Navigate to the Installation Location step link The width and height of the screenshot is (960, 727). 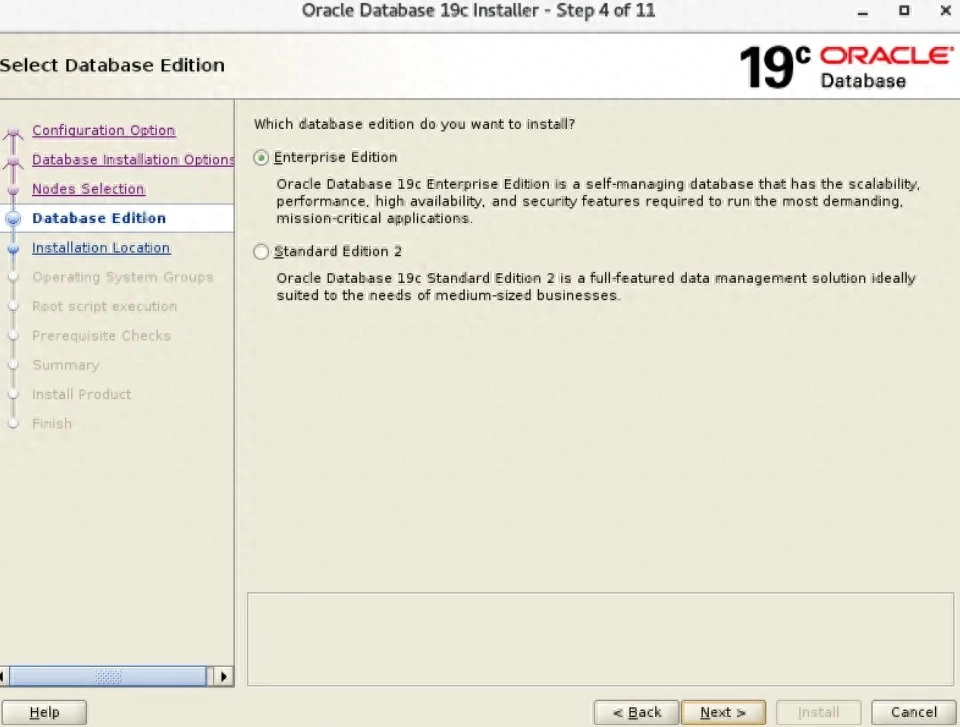[101, 248]
